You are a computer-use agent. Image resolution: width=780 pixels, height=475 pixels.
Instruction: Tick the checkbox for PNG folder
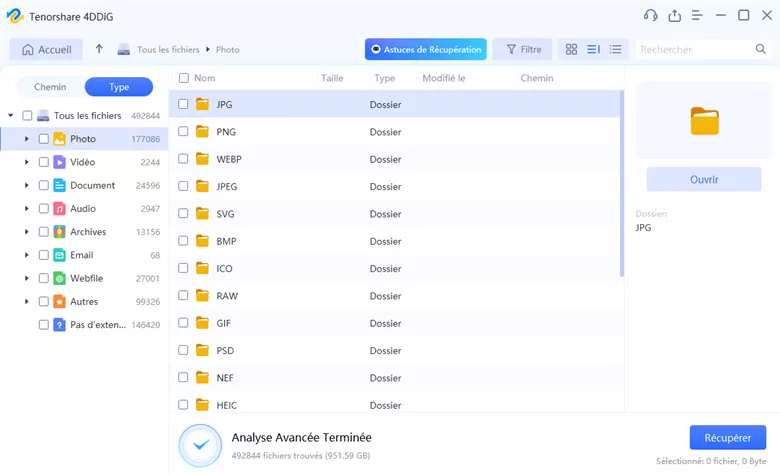coord(183,131)
